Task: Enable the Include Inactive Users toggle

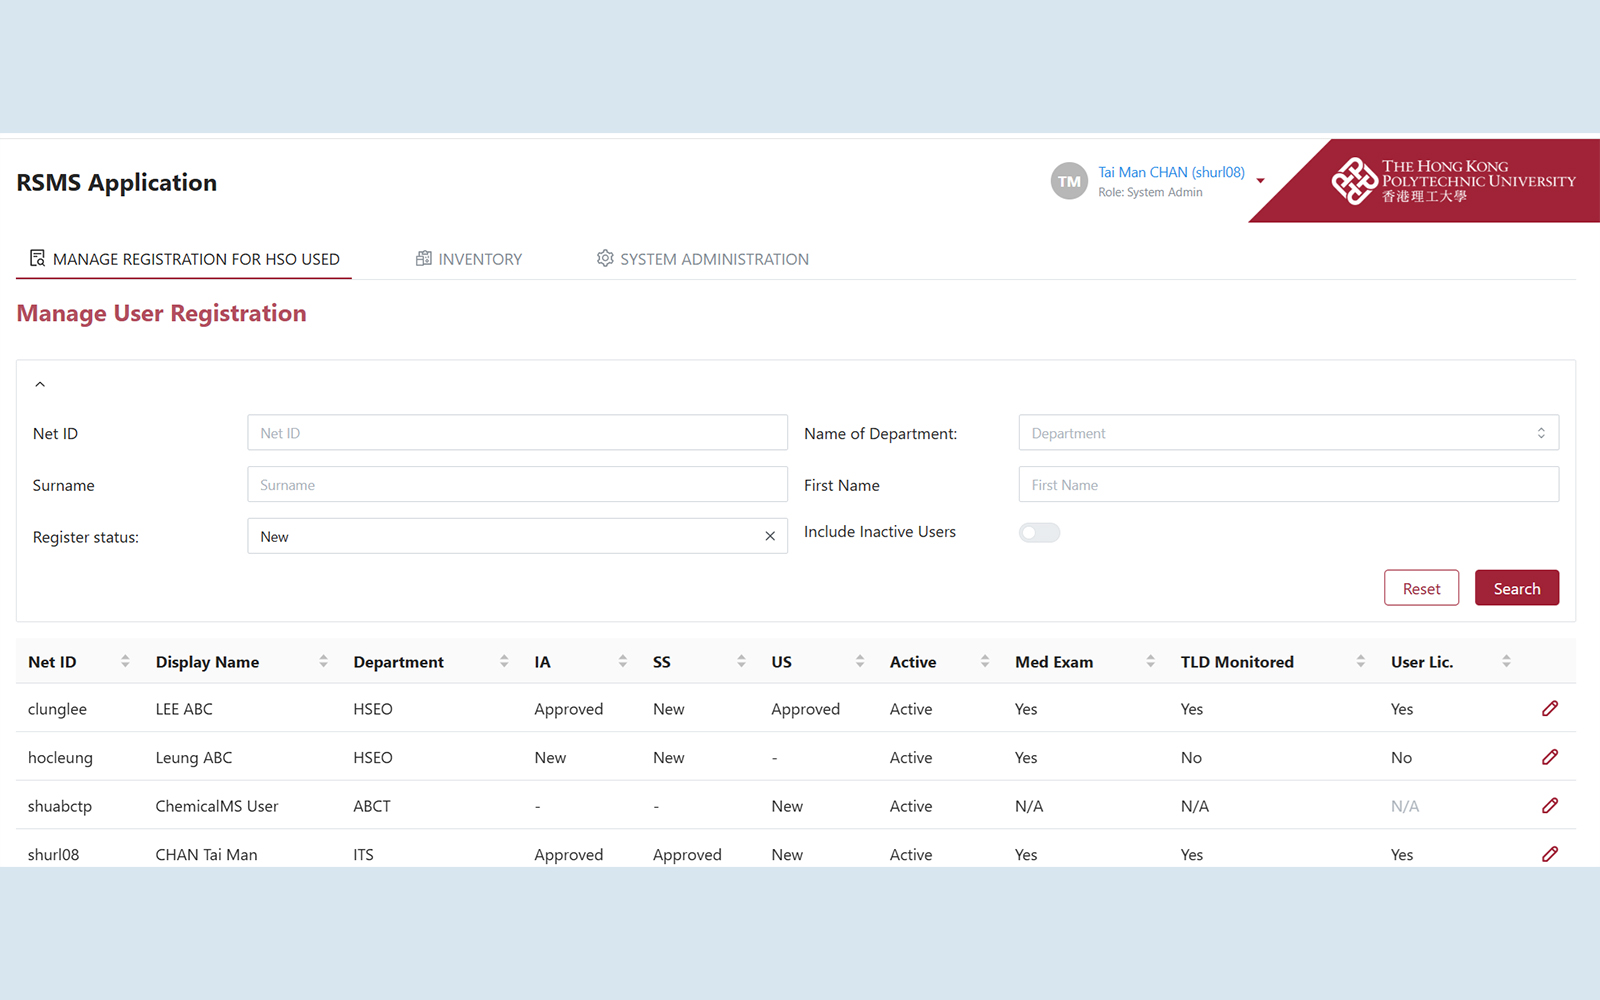Action: 1039,532
